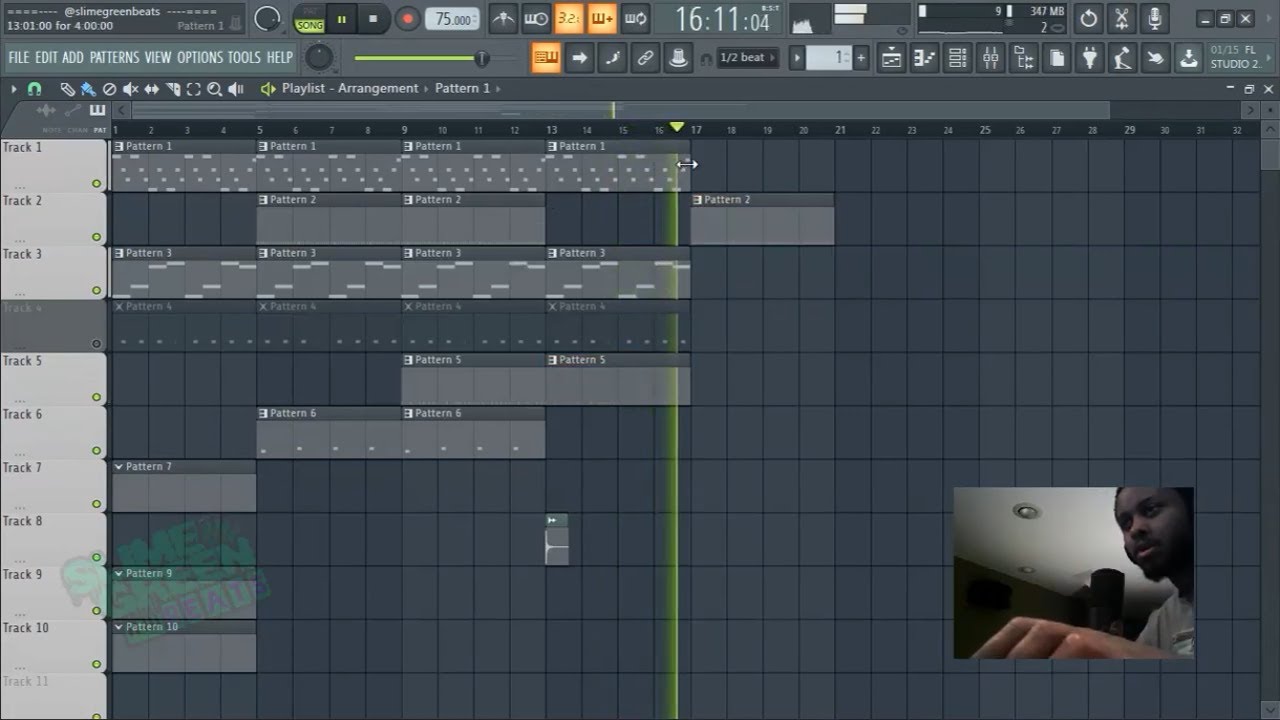Stop playback with the stop button

point(373,18)
